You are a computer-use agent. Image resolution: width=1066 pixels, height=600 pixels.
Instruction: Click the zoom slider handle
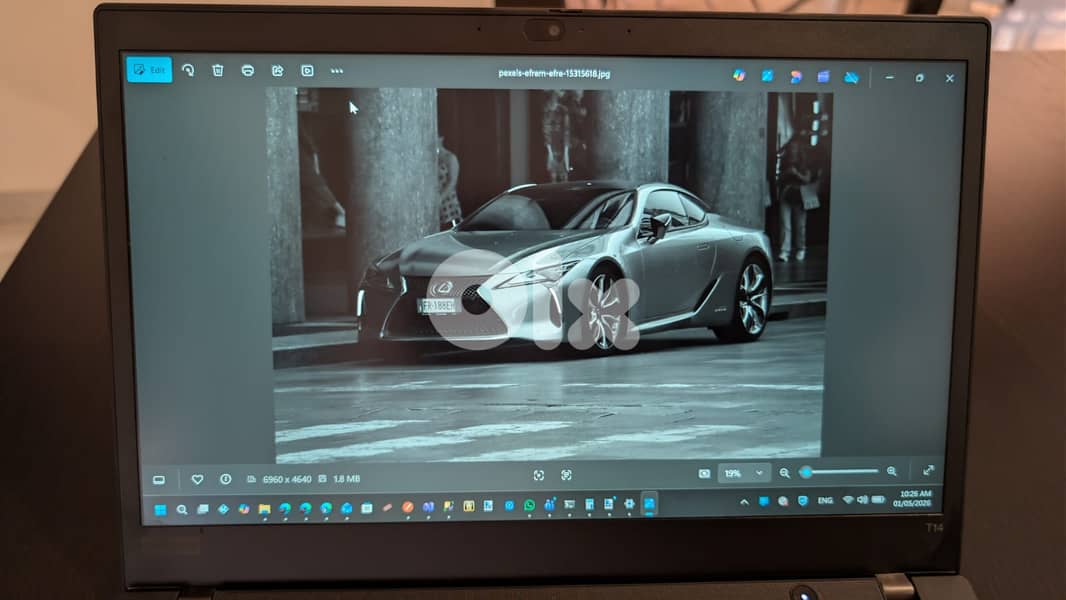[806, 472]
